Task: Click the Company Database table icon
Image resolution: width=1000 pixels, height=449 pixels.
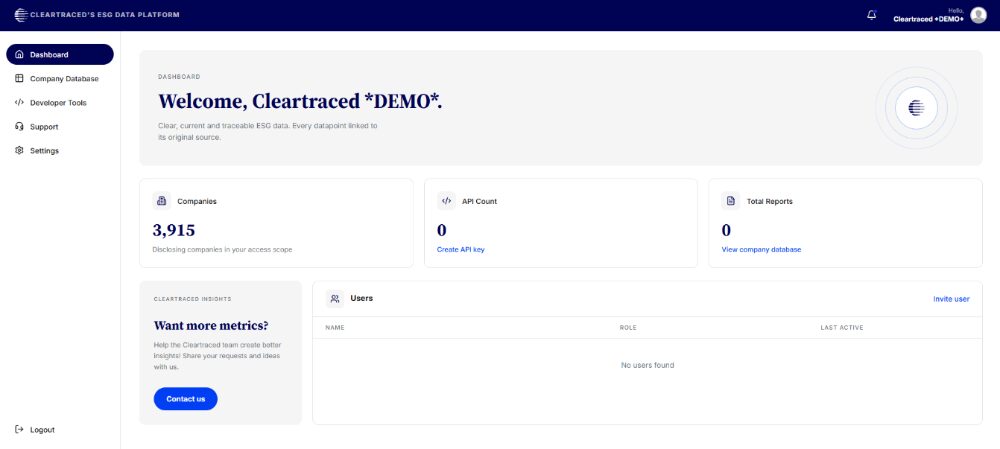Action: pyautogui.click(x=19, y=79)
